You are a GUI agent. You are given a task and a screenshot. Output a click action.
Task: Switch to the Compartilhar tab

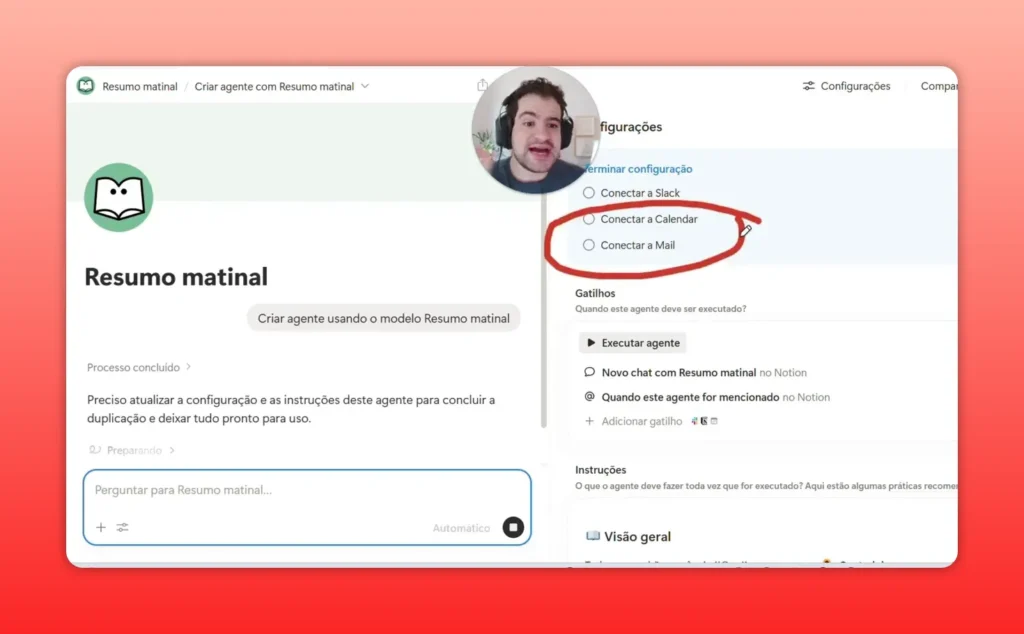[938, 86]
